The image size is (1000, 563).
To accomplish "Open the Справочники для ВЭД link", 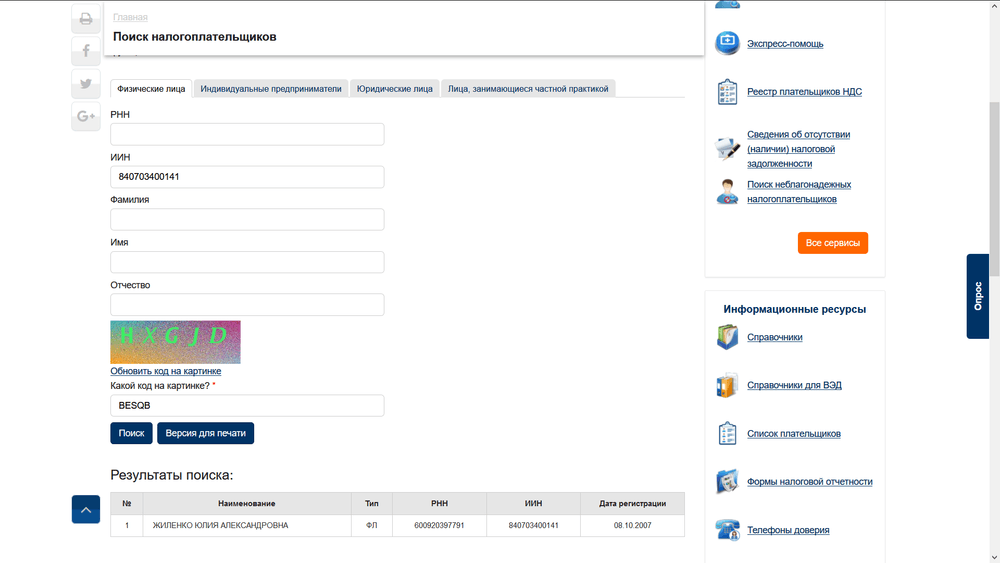I will (795, 385).
